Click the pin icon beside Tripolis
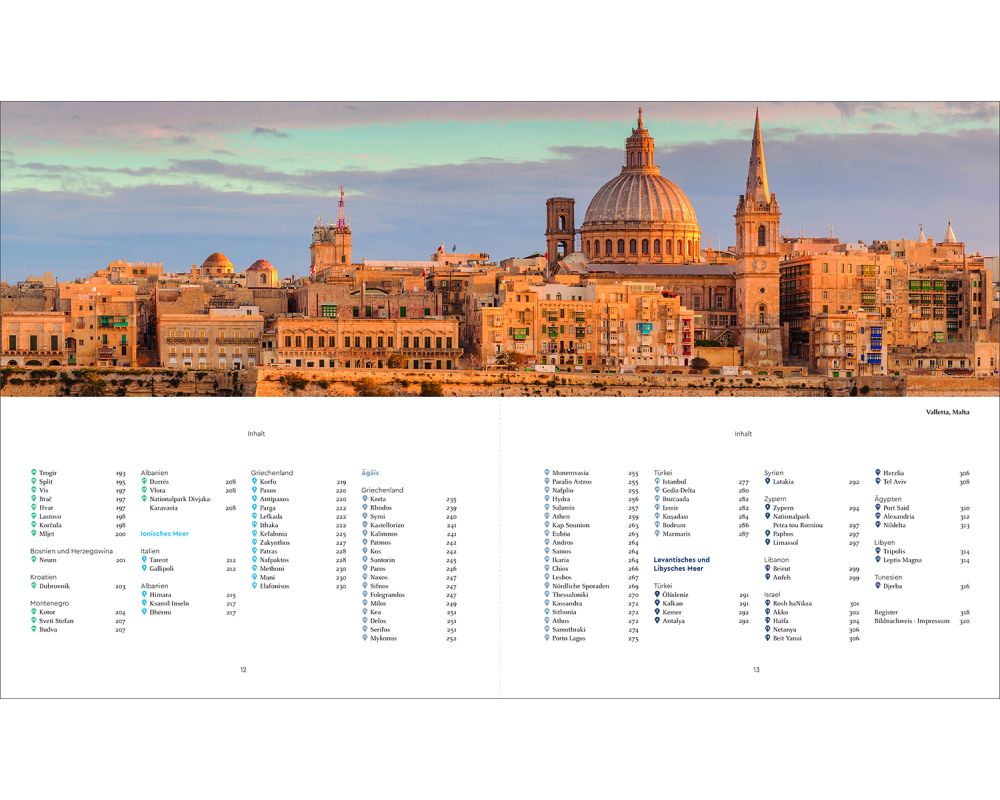Screen dimensions: 1000x800 877,551
